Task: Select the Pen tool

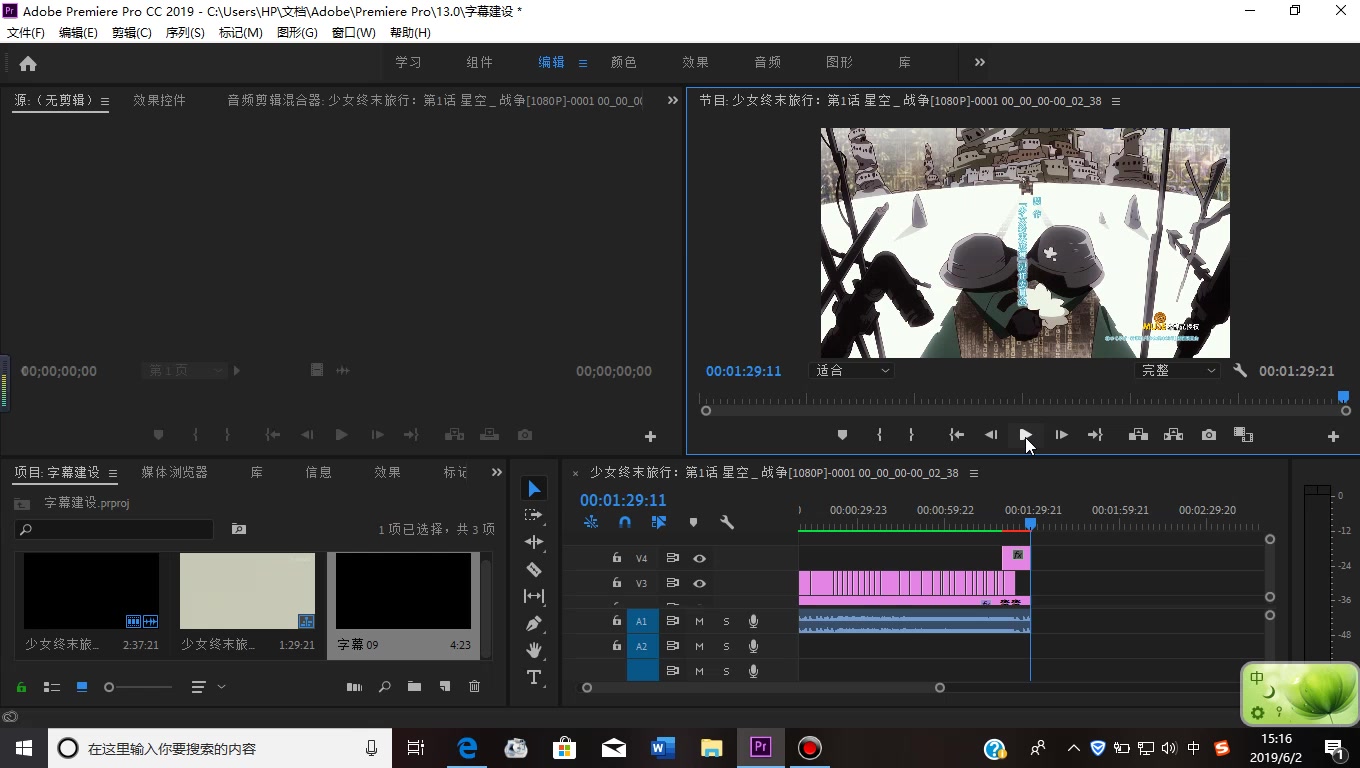Action: click(x=534, y=623)
